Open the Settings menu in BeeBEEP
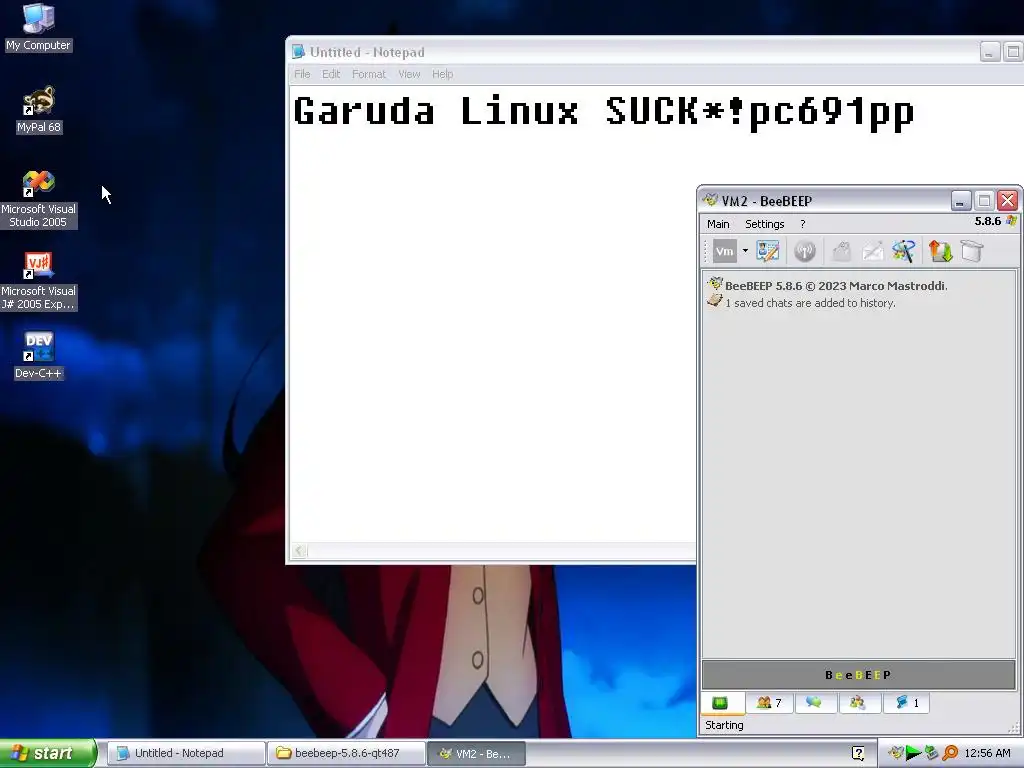The image size is (1024, 768). pyautogui.click(x=765, y=224)
